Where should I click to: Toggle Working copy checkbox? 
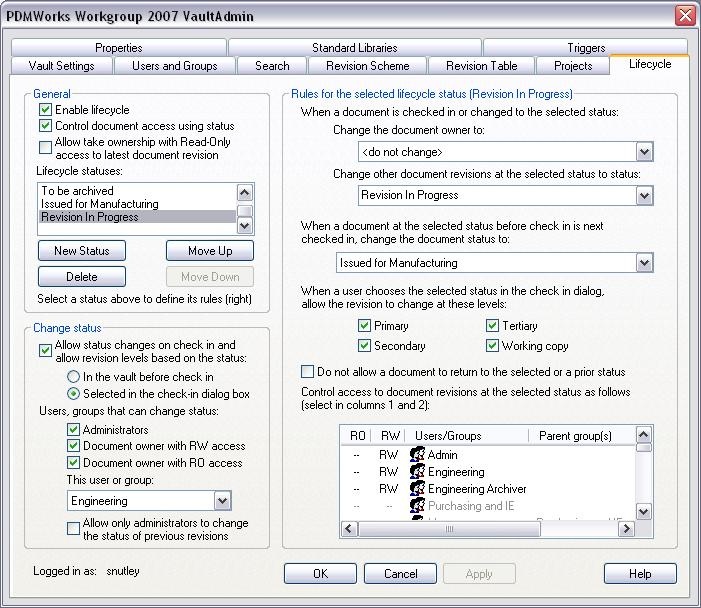point(492,346)
